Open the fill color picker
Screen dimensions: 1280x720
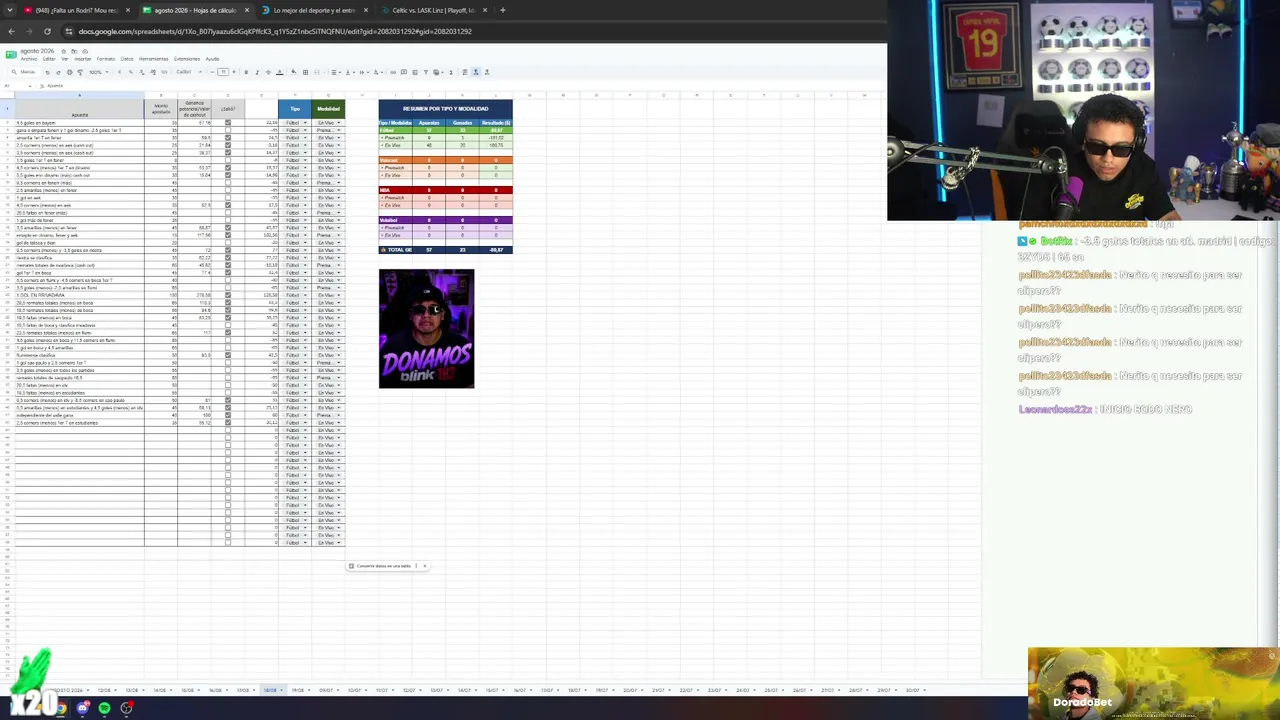pos(294,72)
